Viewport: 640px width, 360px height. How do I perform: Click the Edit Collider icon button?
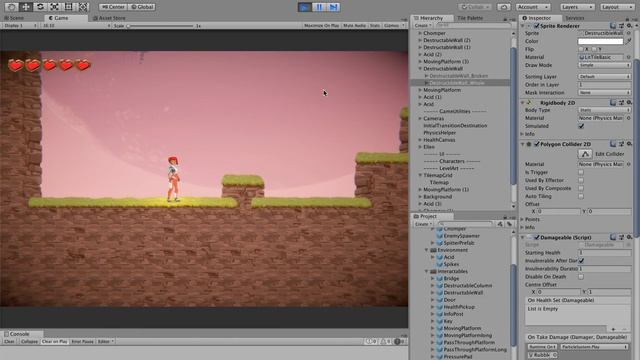point(585,154)
